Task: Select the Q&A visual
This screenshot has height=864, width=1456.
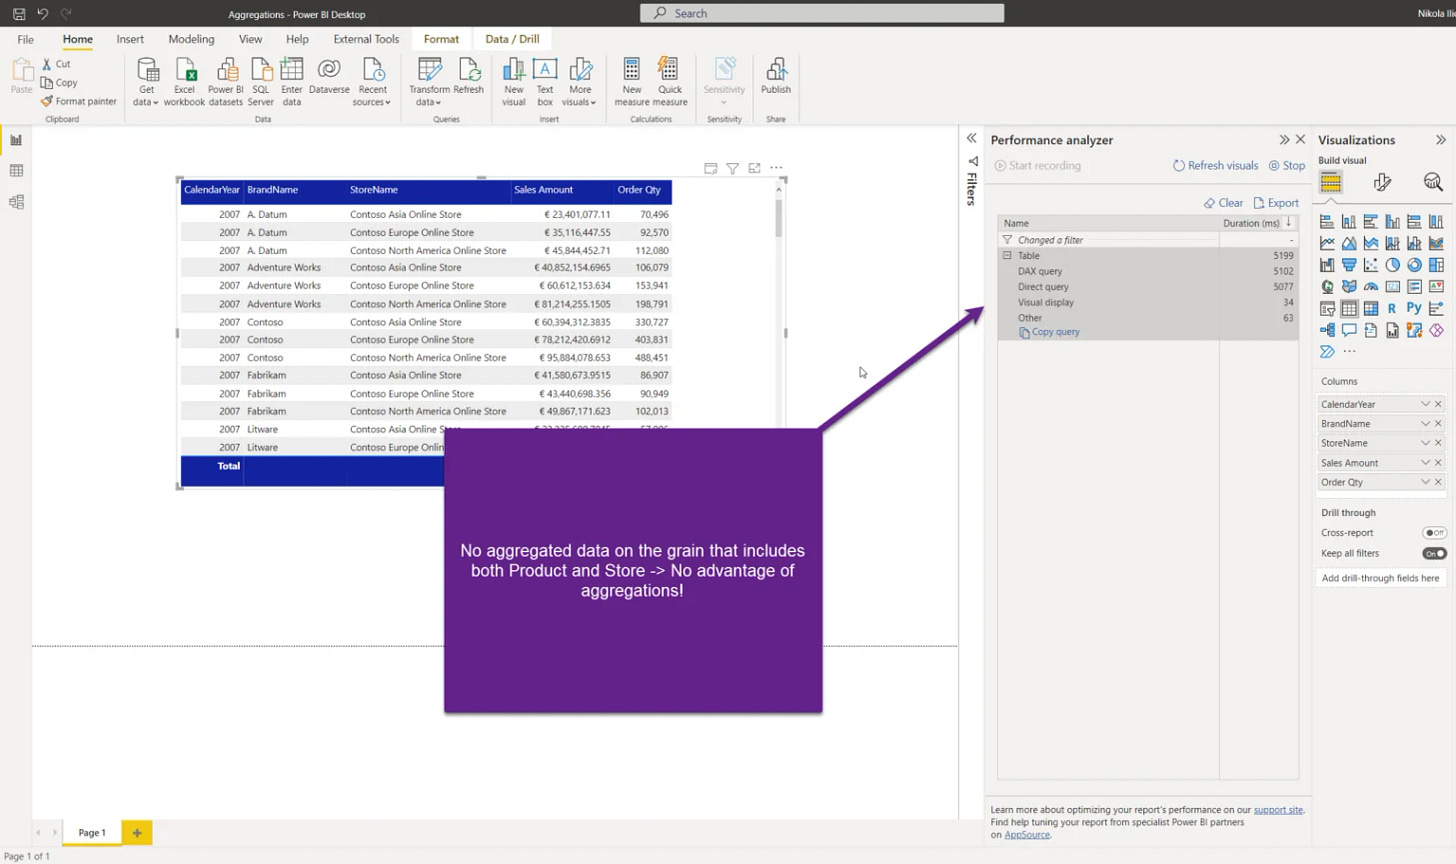Action: click(1349, 330)
